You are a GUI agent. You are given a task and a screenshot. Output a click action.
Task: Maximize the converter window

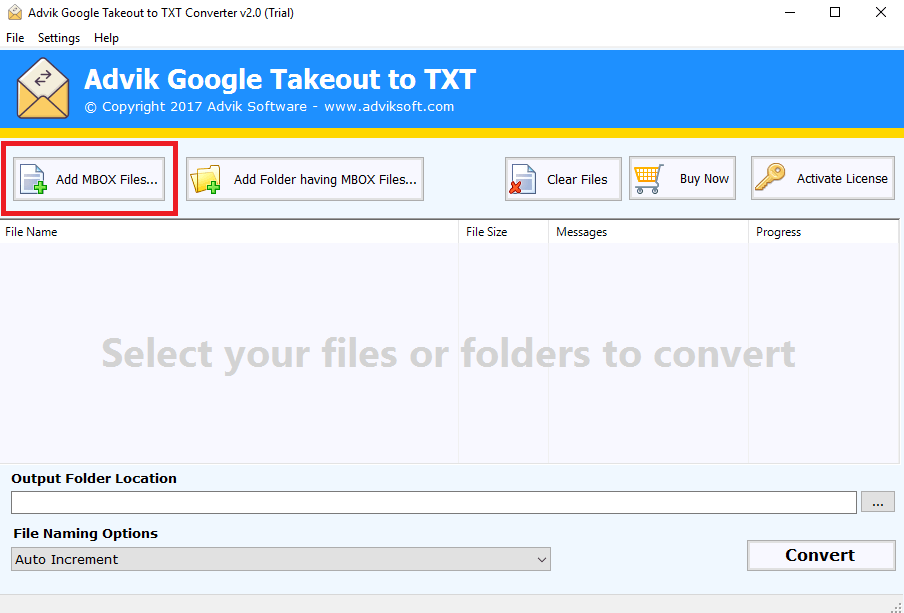(835, 12)
